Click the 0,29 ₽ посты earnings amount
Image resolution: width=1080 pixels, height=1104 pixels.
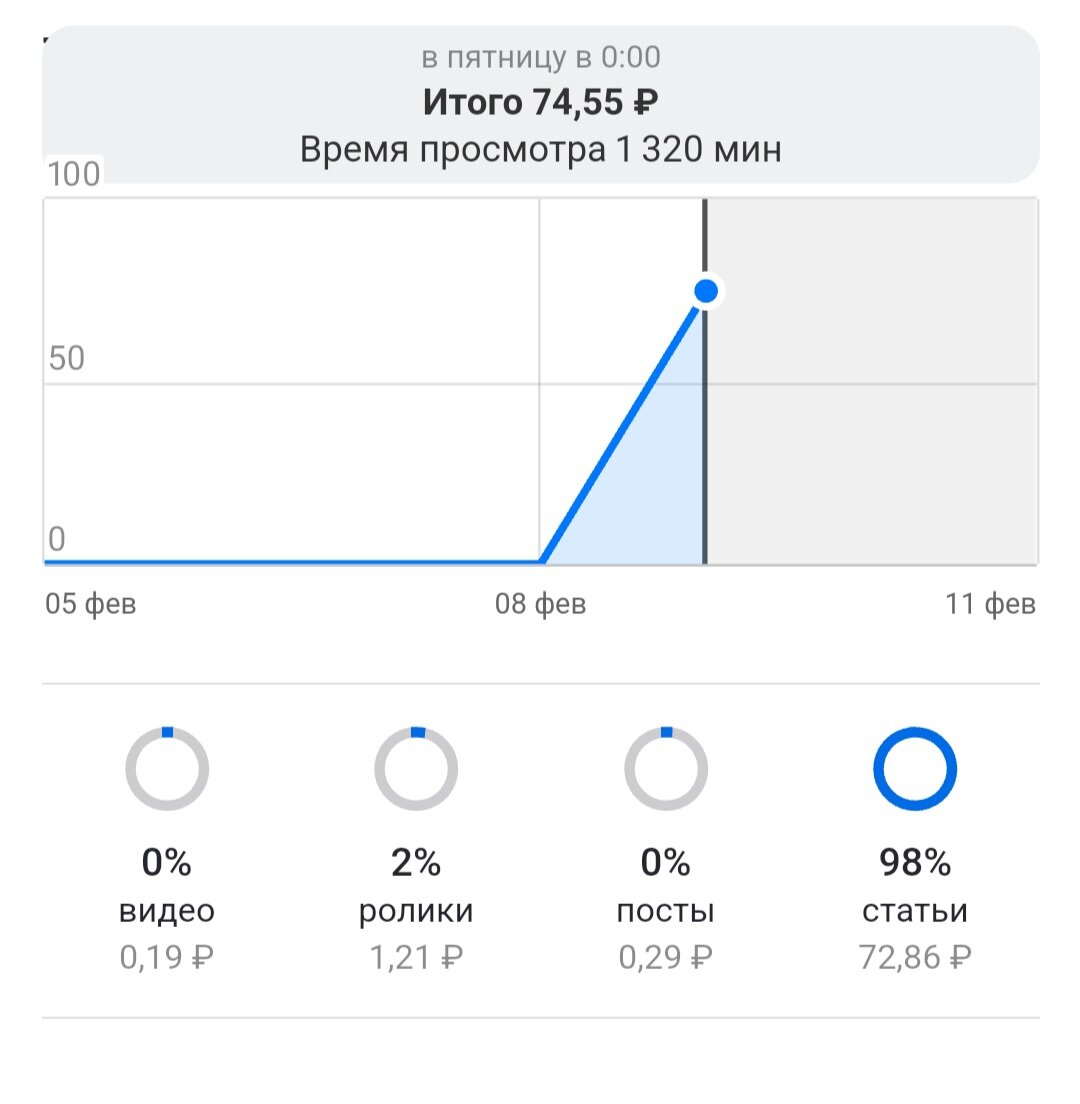click(x=666, y=958)
